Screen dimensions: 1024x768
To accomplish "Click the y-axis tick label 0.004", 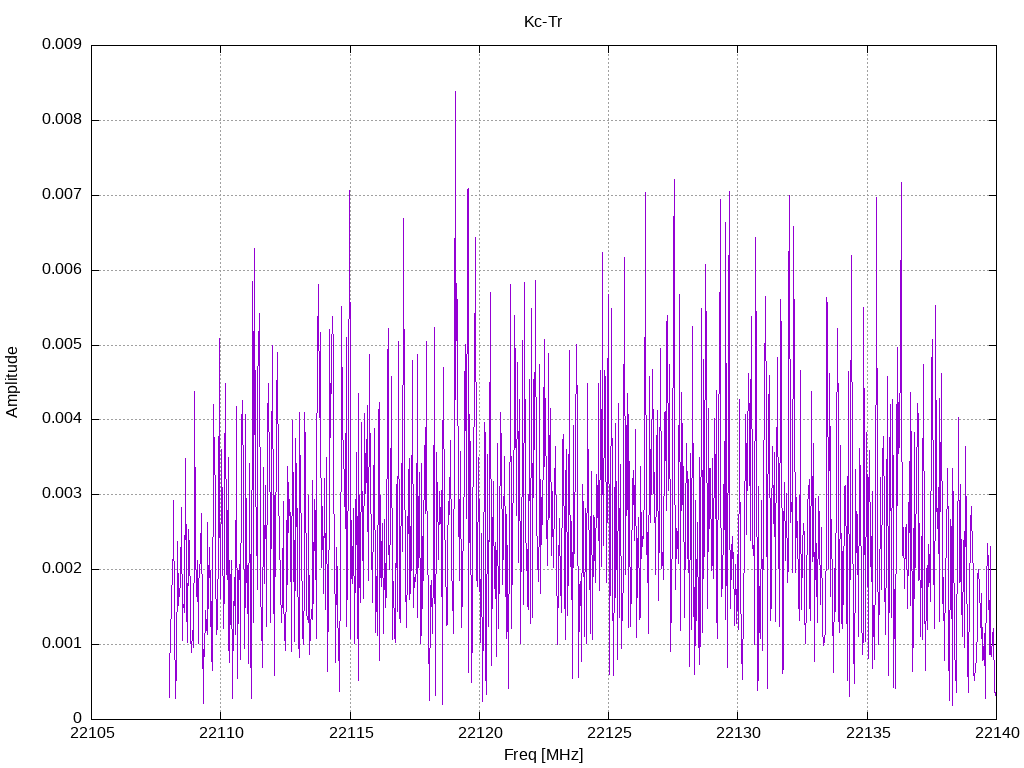I will 62,419.
